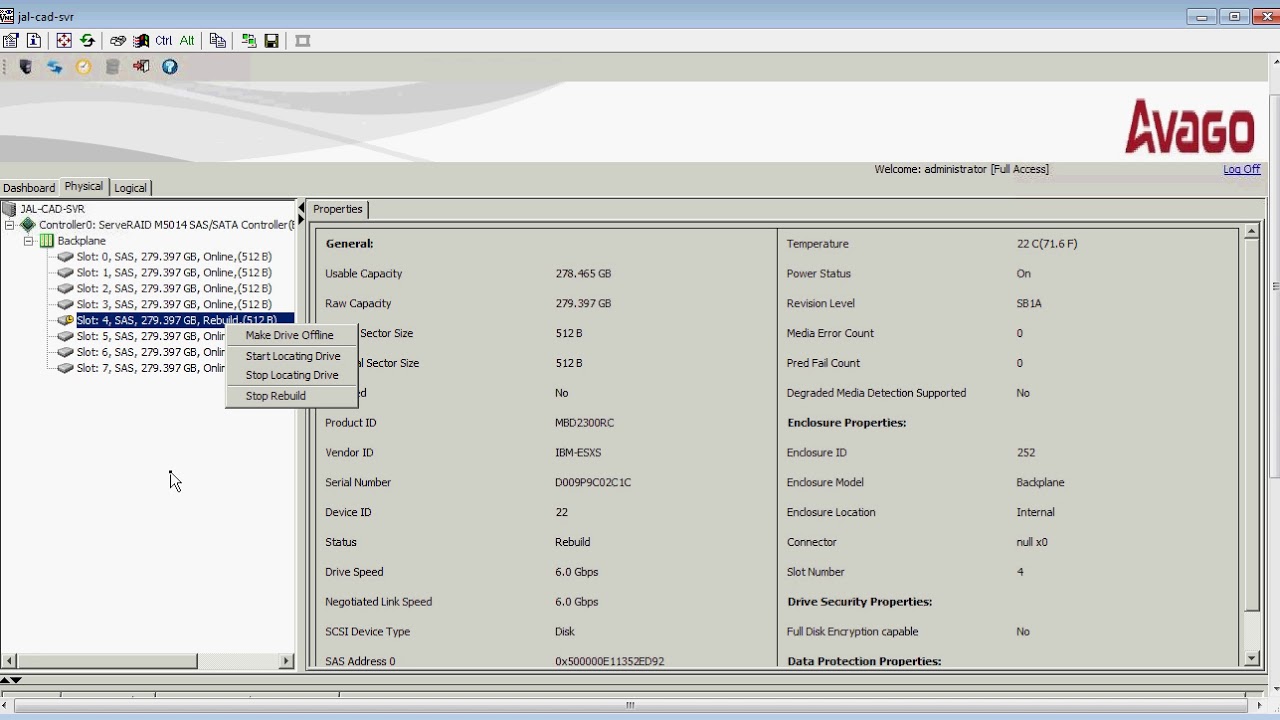Click the SAS Address value 0x500000E11352ED92
The height and width of the screenshot is (720, 1280).
609,661
